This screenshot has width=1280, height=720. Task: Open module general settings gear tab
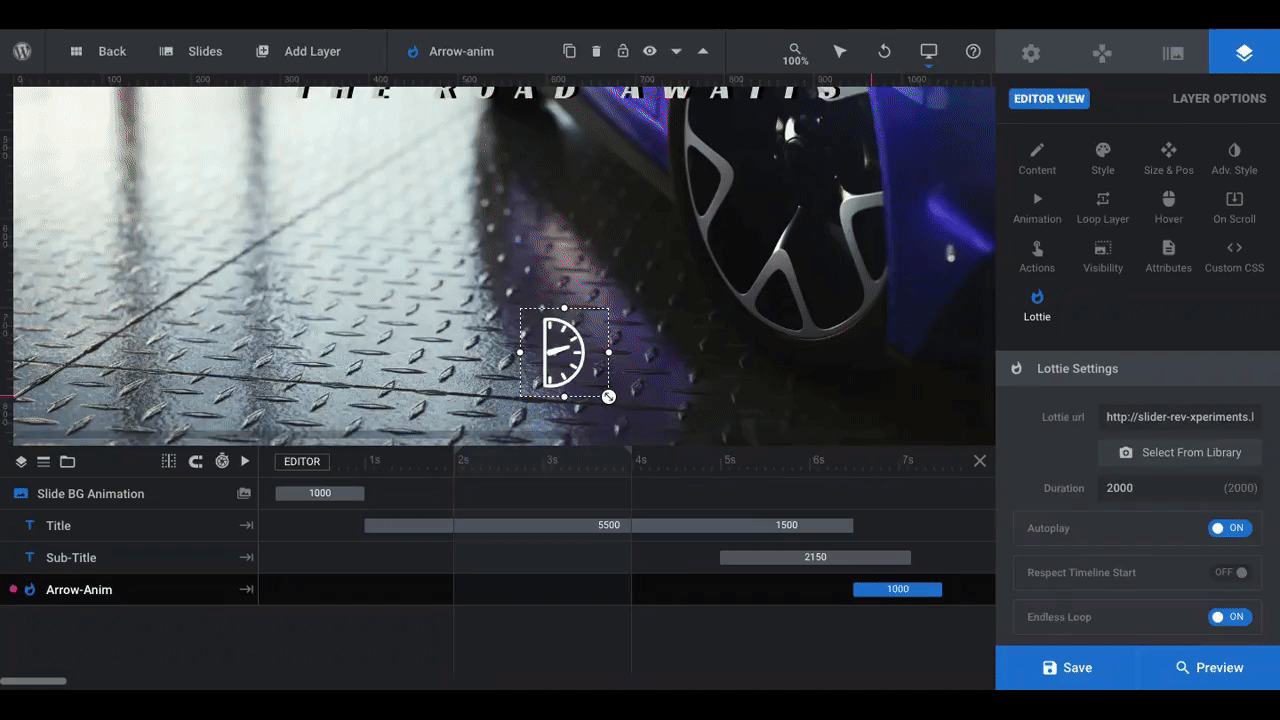(x=1031, y=53)
